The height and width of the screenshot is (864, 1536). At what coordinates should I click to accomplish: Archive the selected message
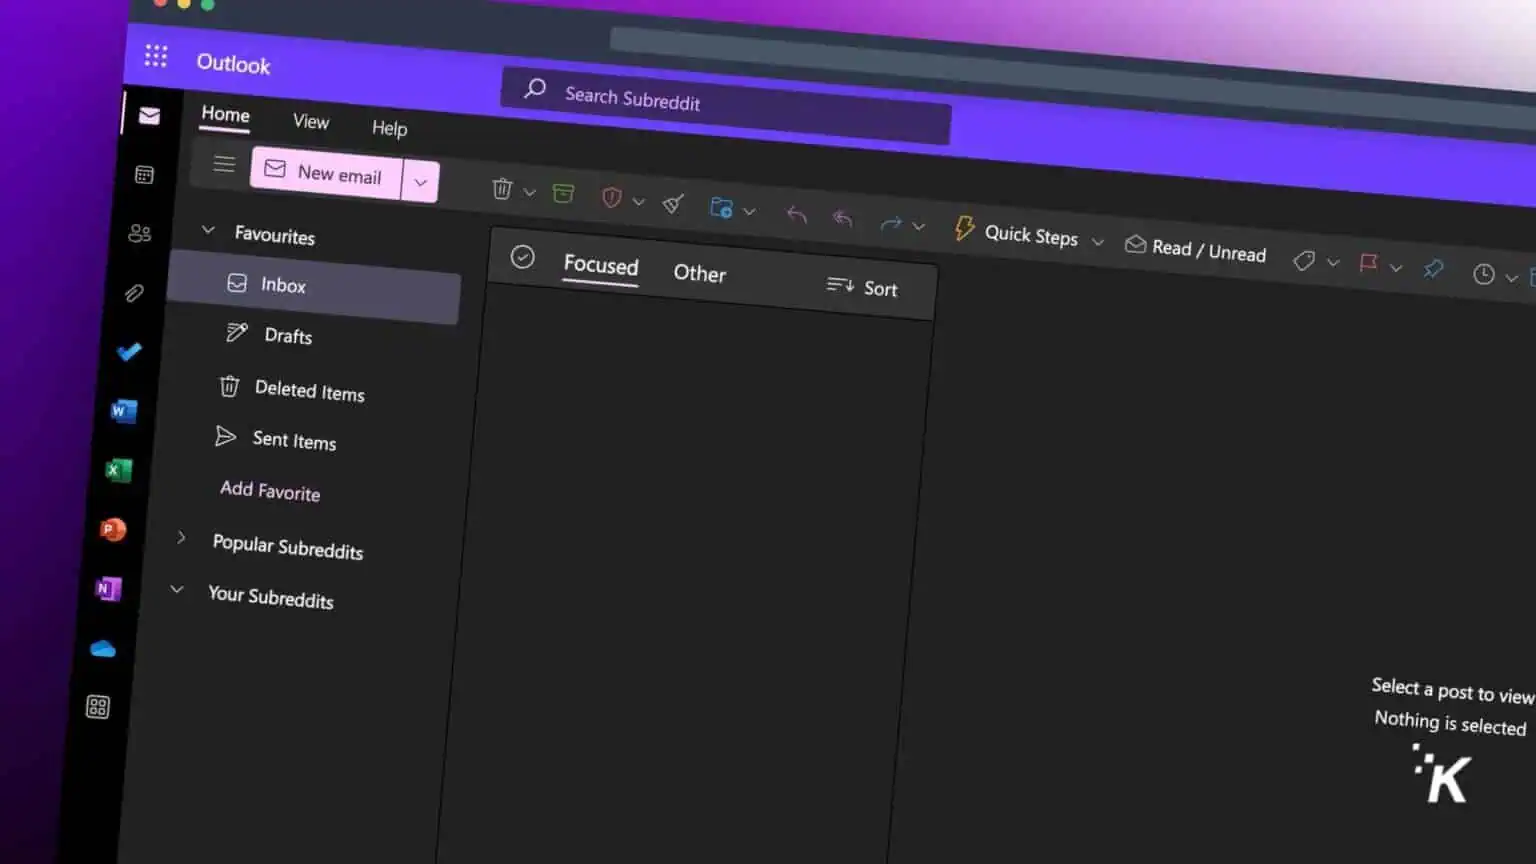[x=563, y=191]
